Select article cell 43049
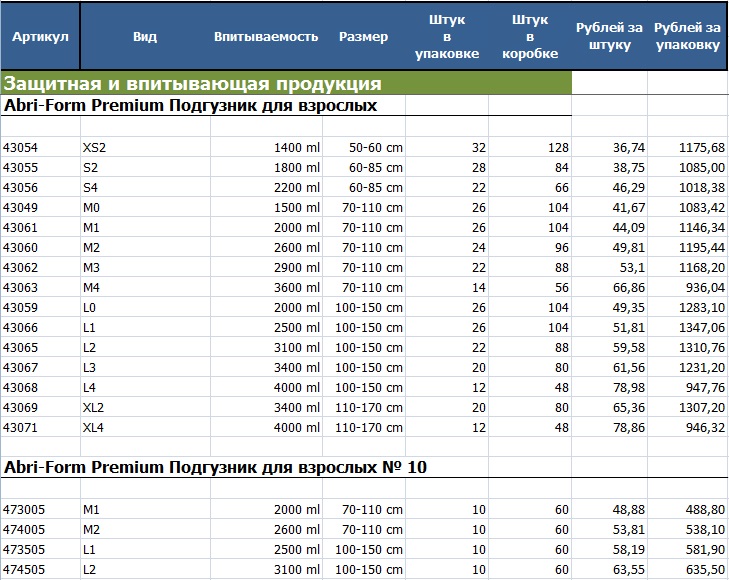Screen dimensions: 729x580 pyautogui.click(x=40, y=207)
